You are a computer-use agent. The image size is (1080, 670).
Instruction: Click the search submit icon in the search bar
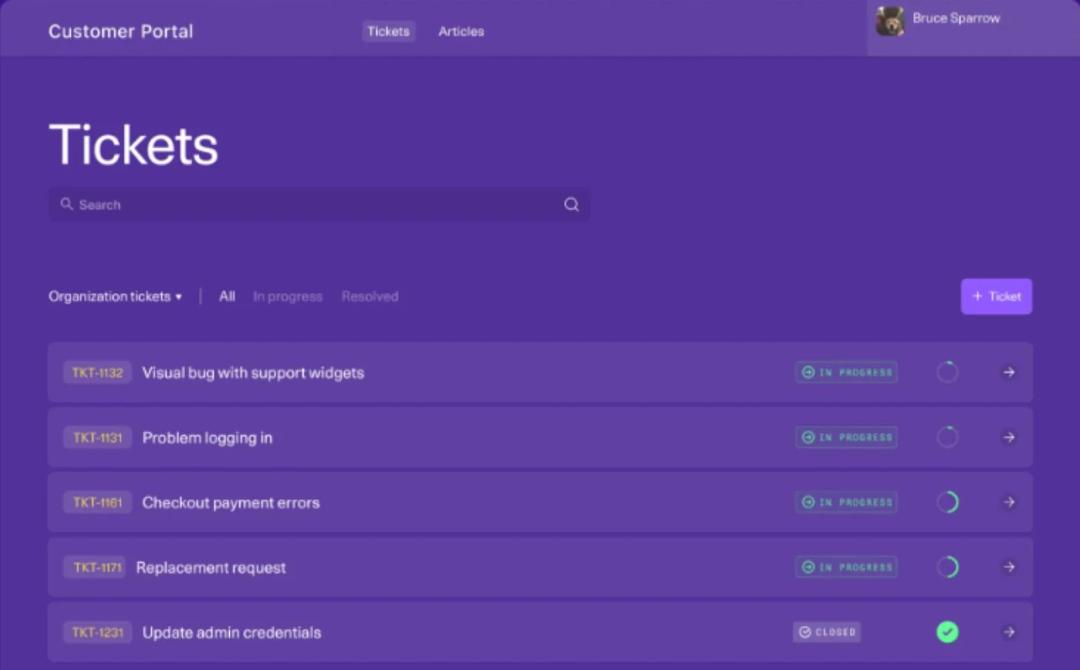[x=571, y=205]
